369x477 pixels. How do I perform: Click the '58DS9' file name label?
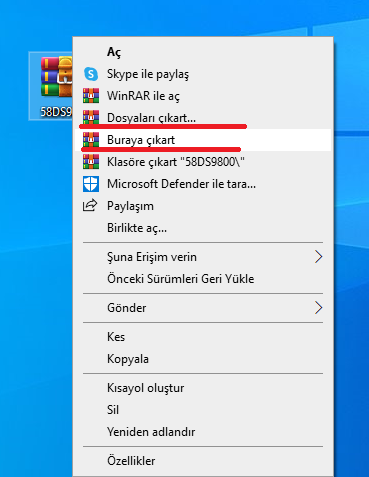[56, 112]
